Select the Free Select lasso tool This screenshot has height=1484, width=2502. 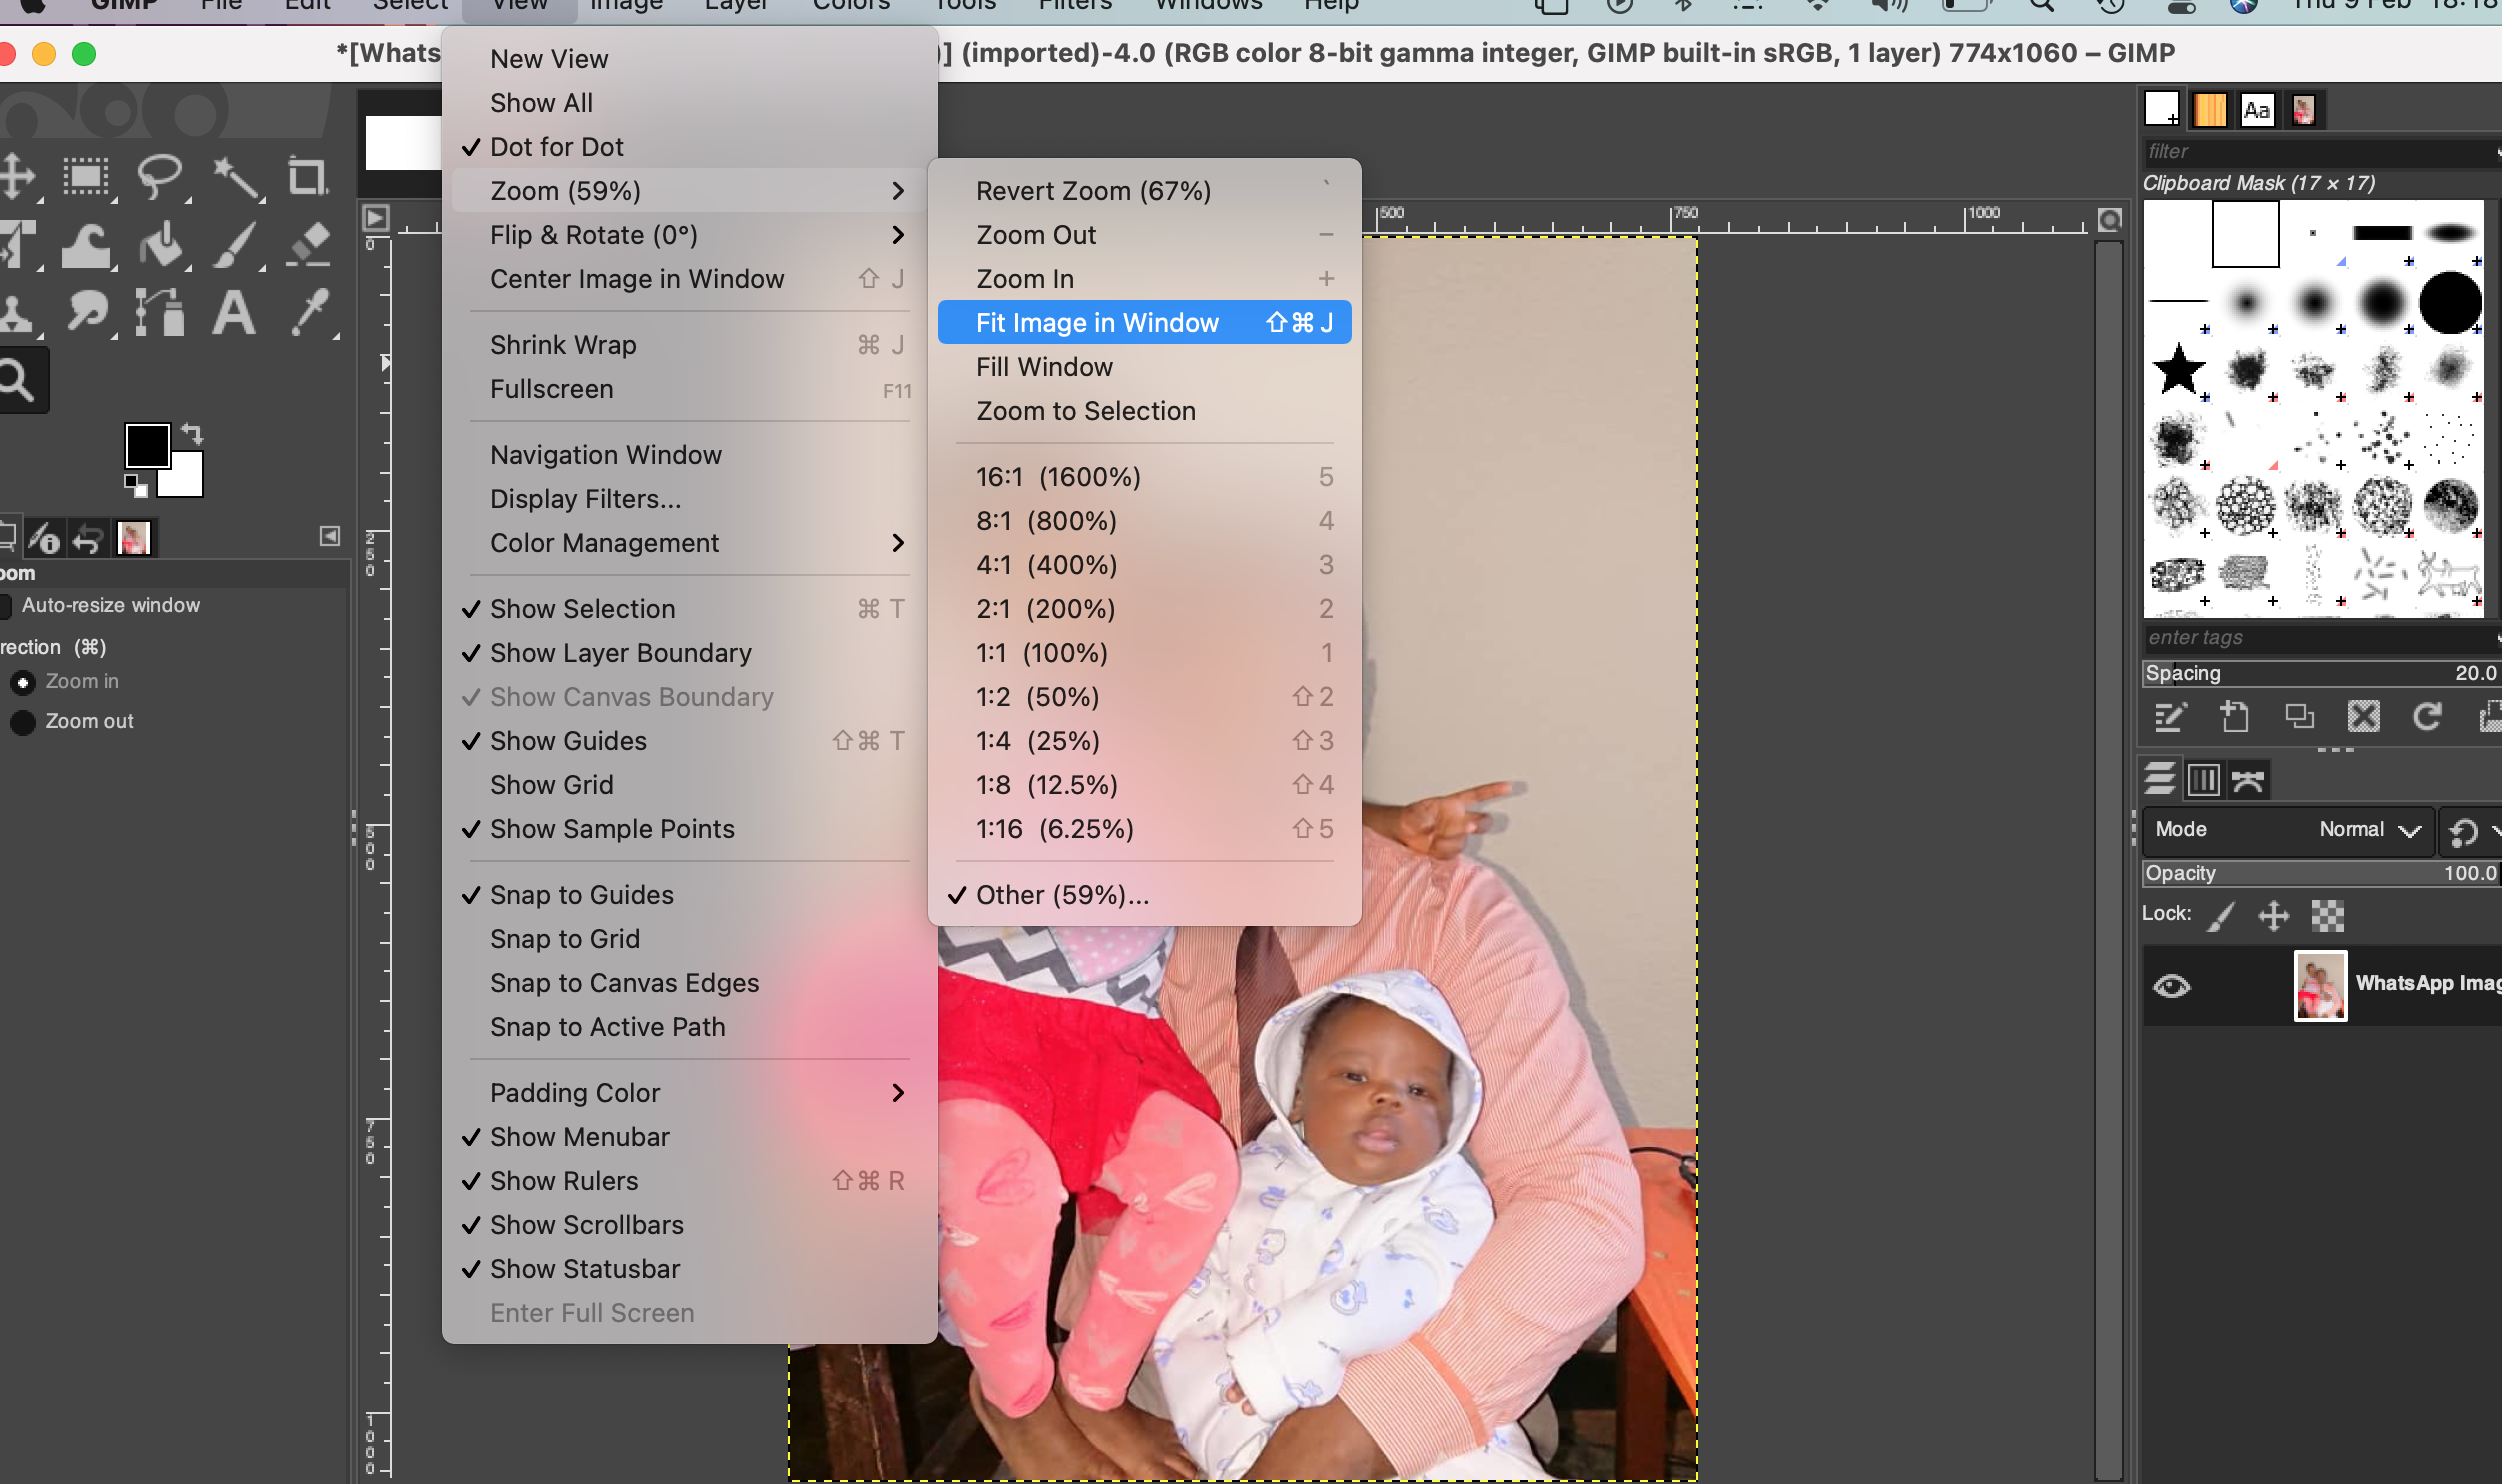(160, 177)
